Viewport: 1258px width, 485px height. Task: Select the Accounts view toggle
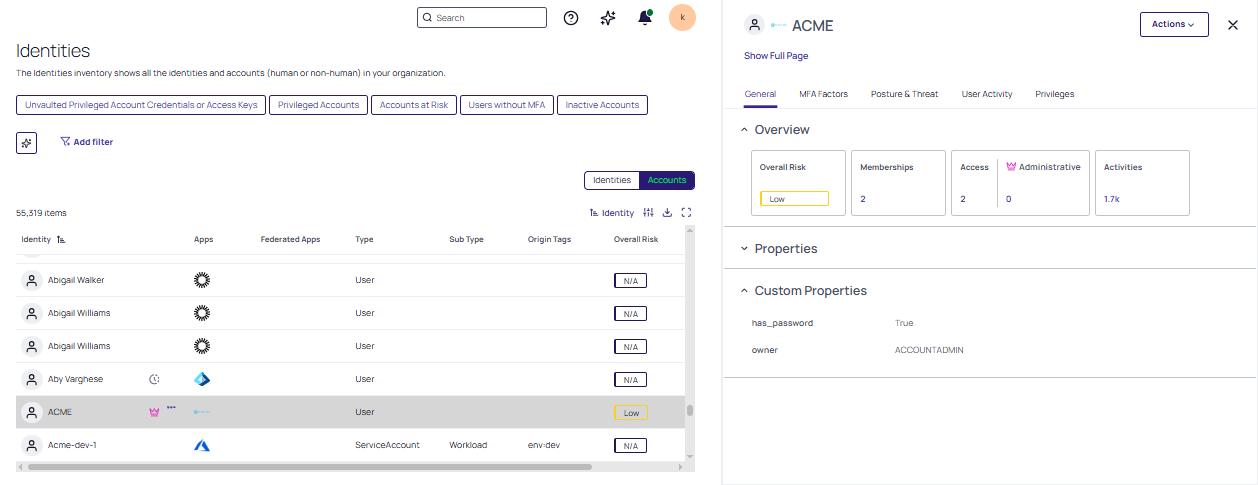click(x=667, y=180)
